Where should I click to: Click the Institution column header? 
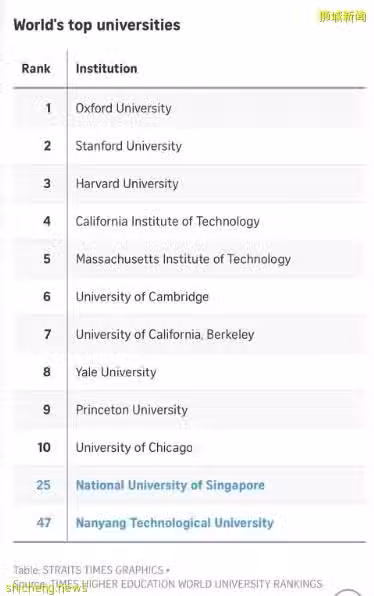pos(106,69)
